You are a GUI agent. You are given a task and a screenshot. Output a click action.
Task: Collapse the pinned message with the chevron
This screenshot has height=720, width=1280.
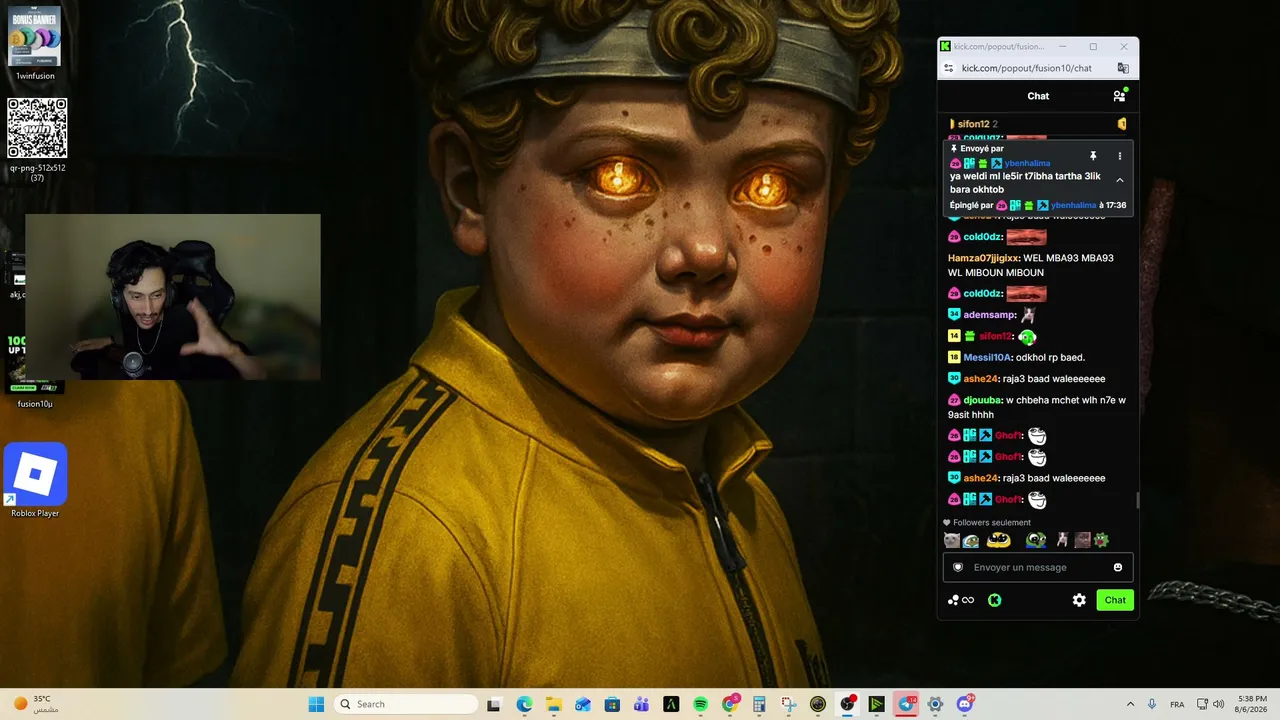[1119, 180]
